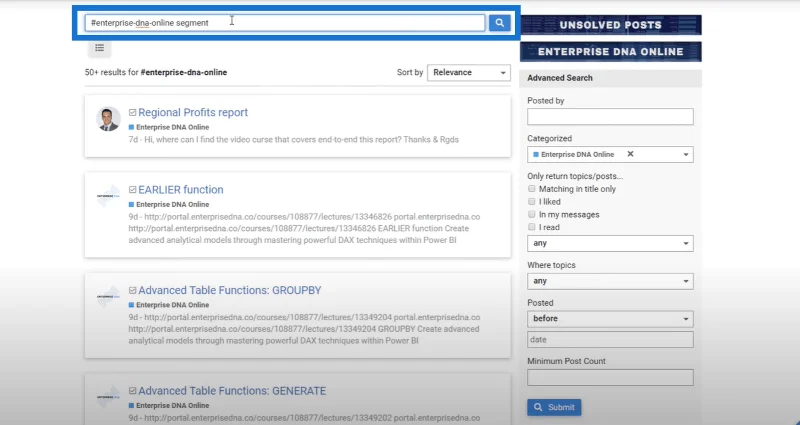800x425 pixels.
Task: Click the solved checkmark icon next to Regional Profits report
Action: tap(133, 113)
